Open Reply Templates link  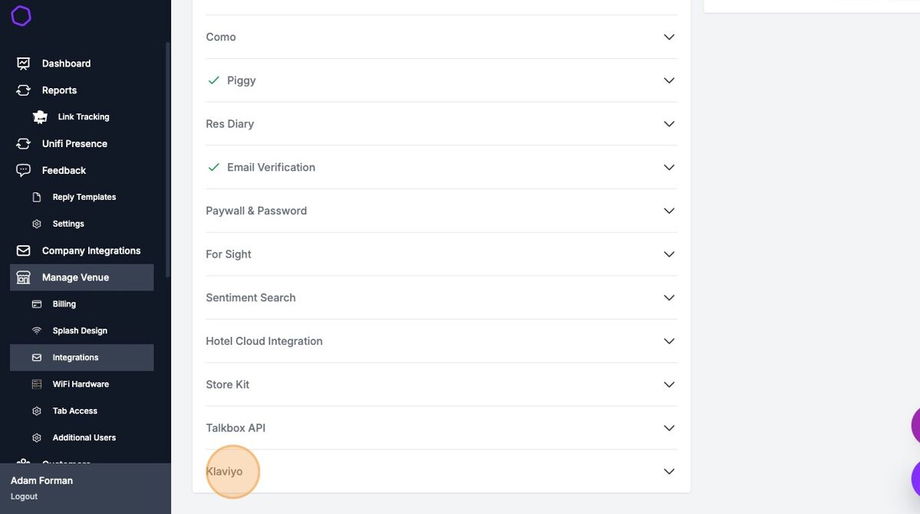(84, 197)
